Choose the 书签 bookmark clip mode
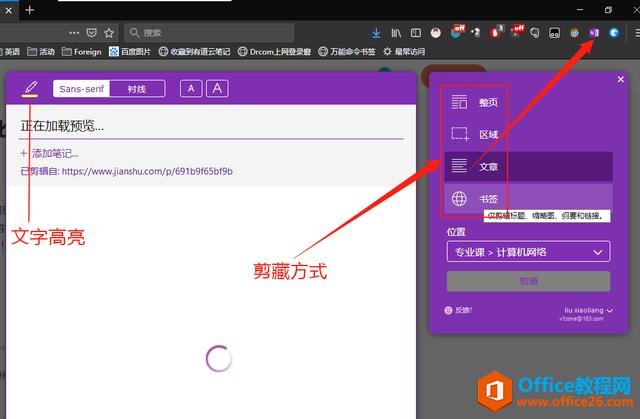This screenshot has height=419, width=640. (x=528, y=199)
